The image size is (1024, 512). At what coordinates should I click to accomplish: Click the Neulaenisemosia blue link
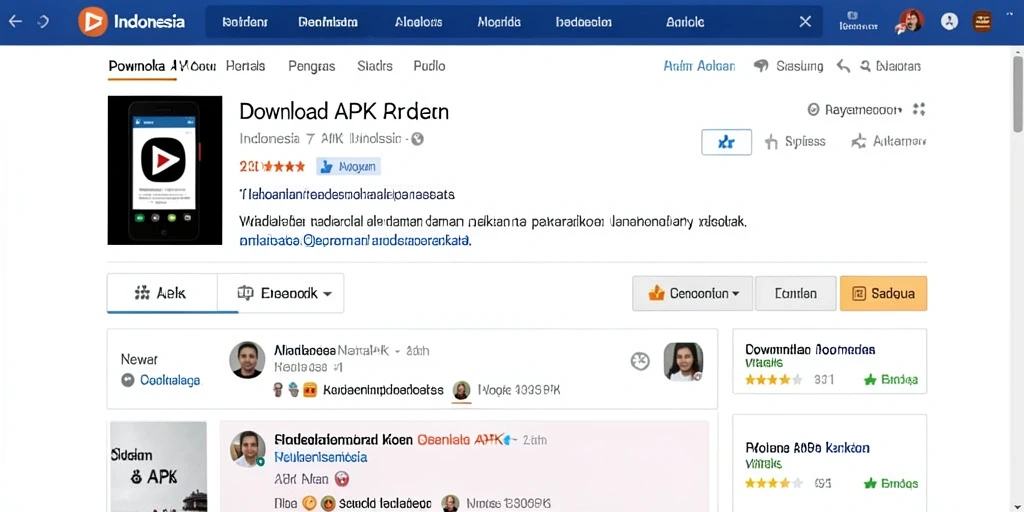[x=321, y=457]
